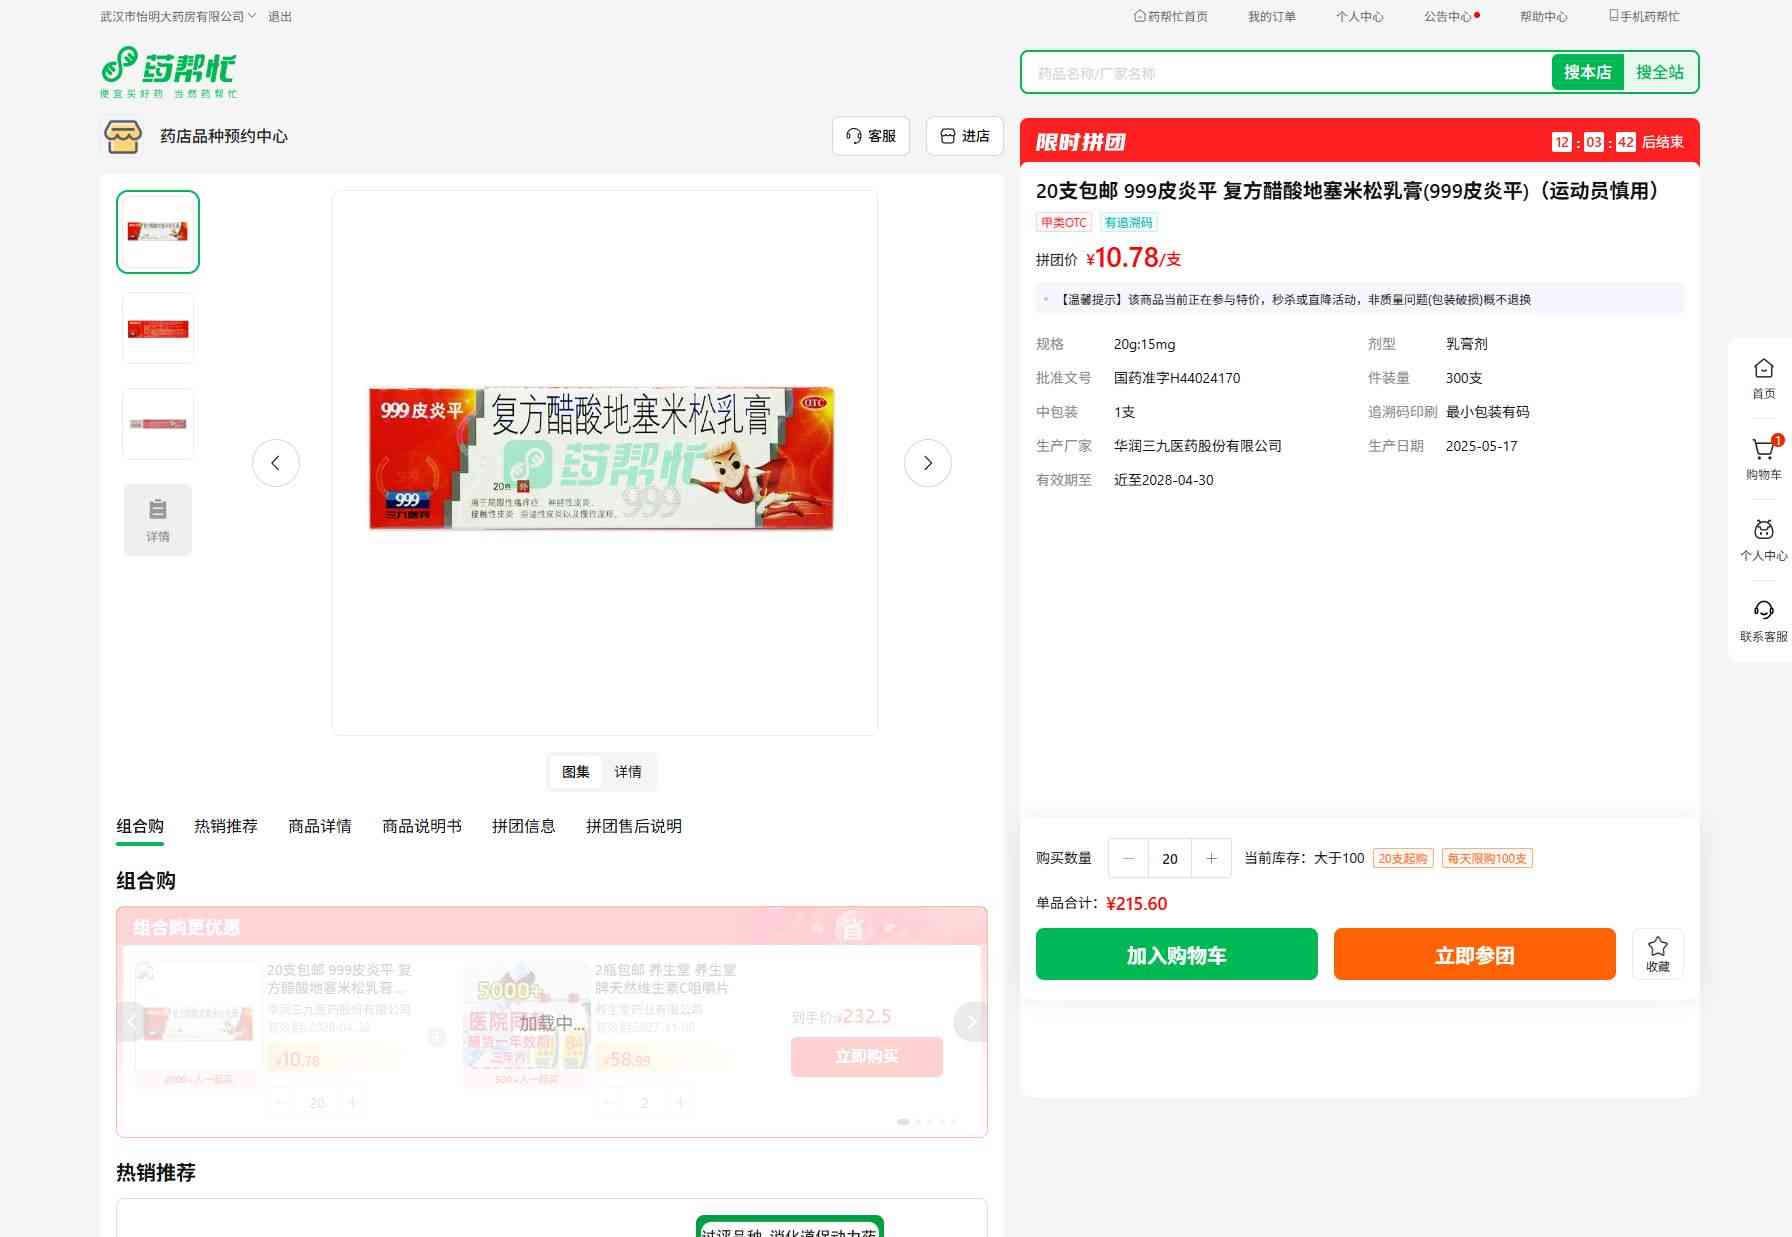
Task: Select the 图集 view toggle
Action: pos(576,772)
